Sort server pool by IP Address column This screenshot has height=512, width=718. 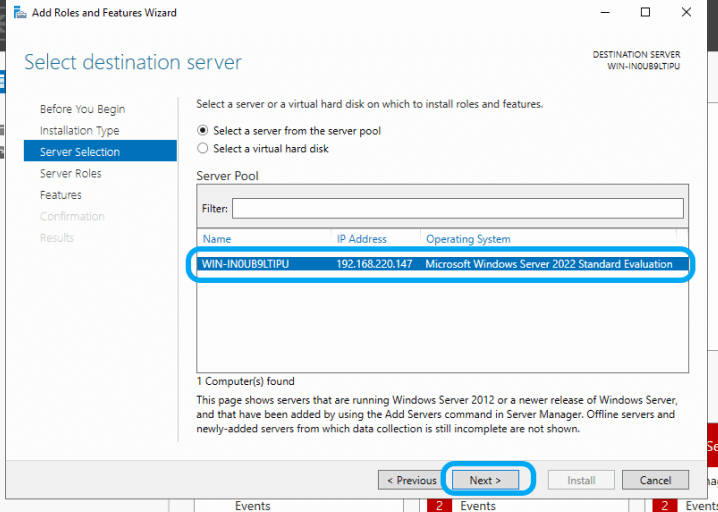[x=362, y=239]
